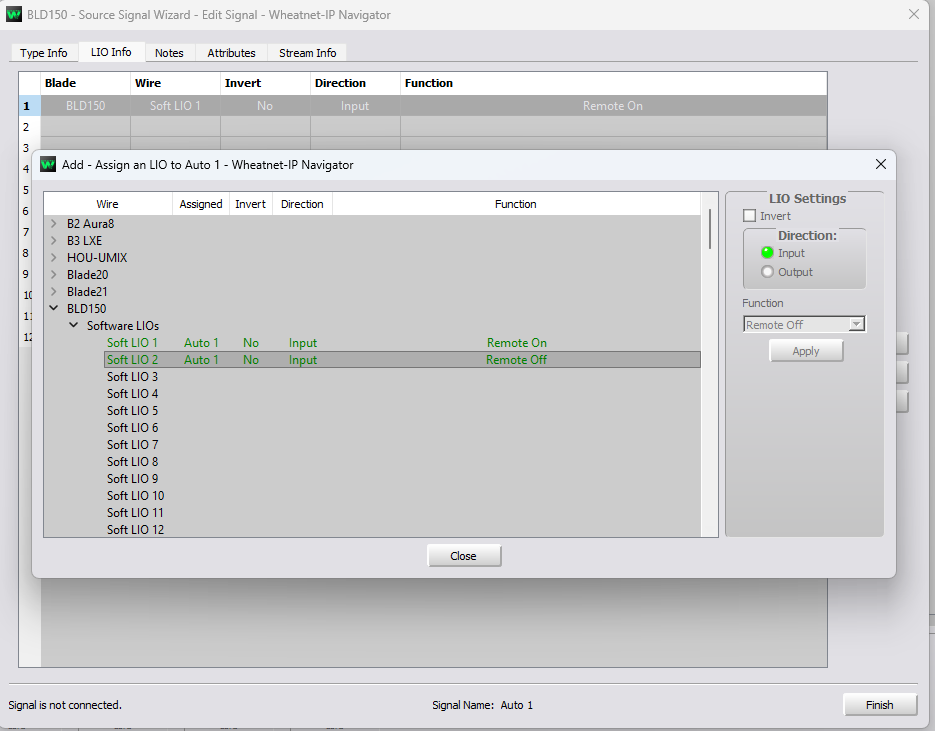Click the Apply button in LIO Settings

coord(806,351)
